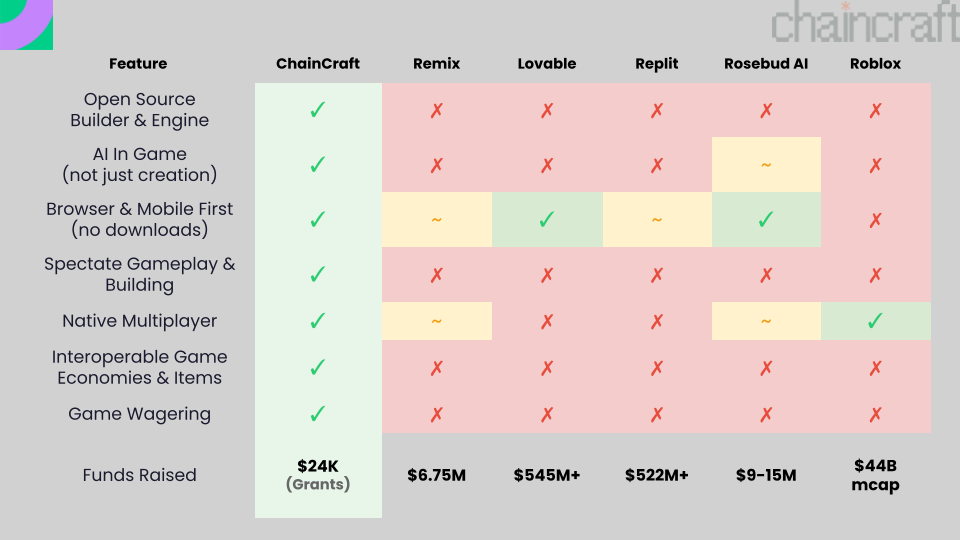Click Lovable's $545M+ funds value
The image size is (960, 540).
click(547, 475)
